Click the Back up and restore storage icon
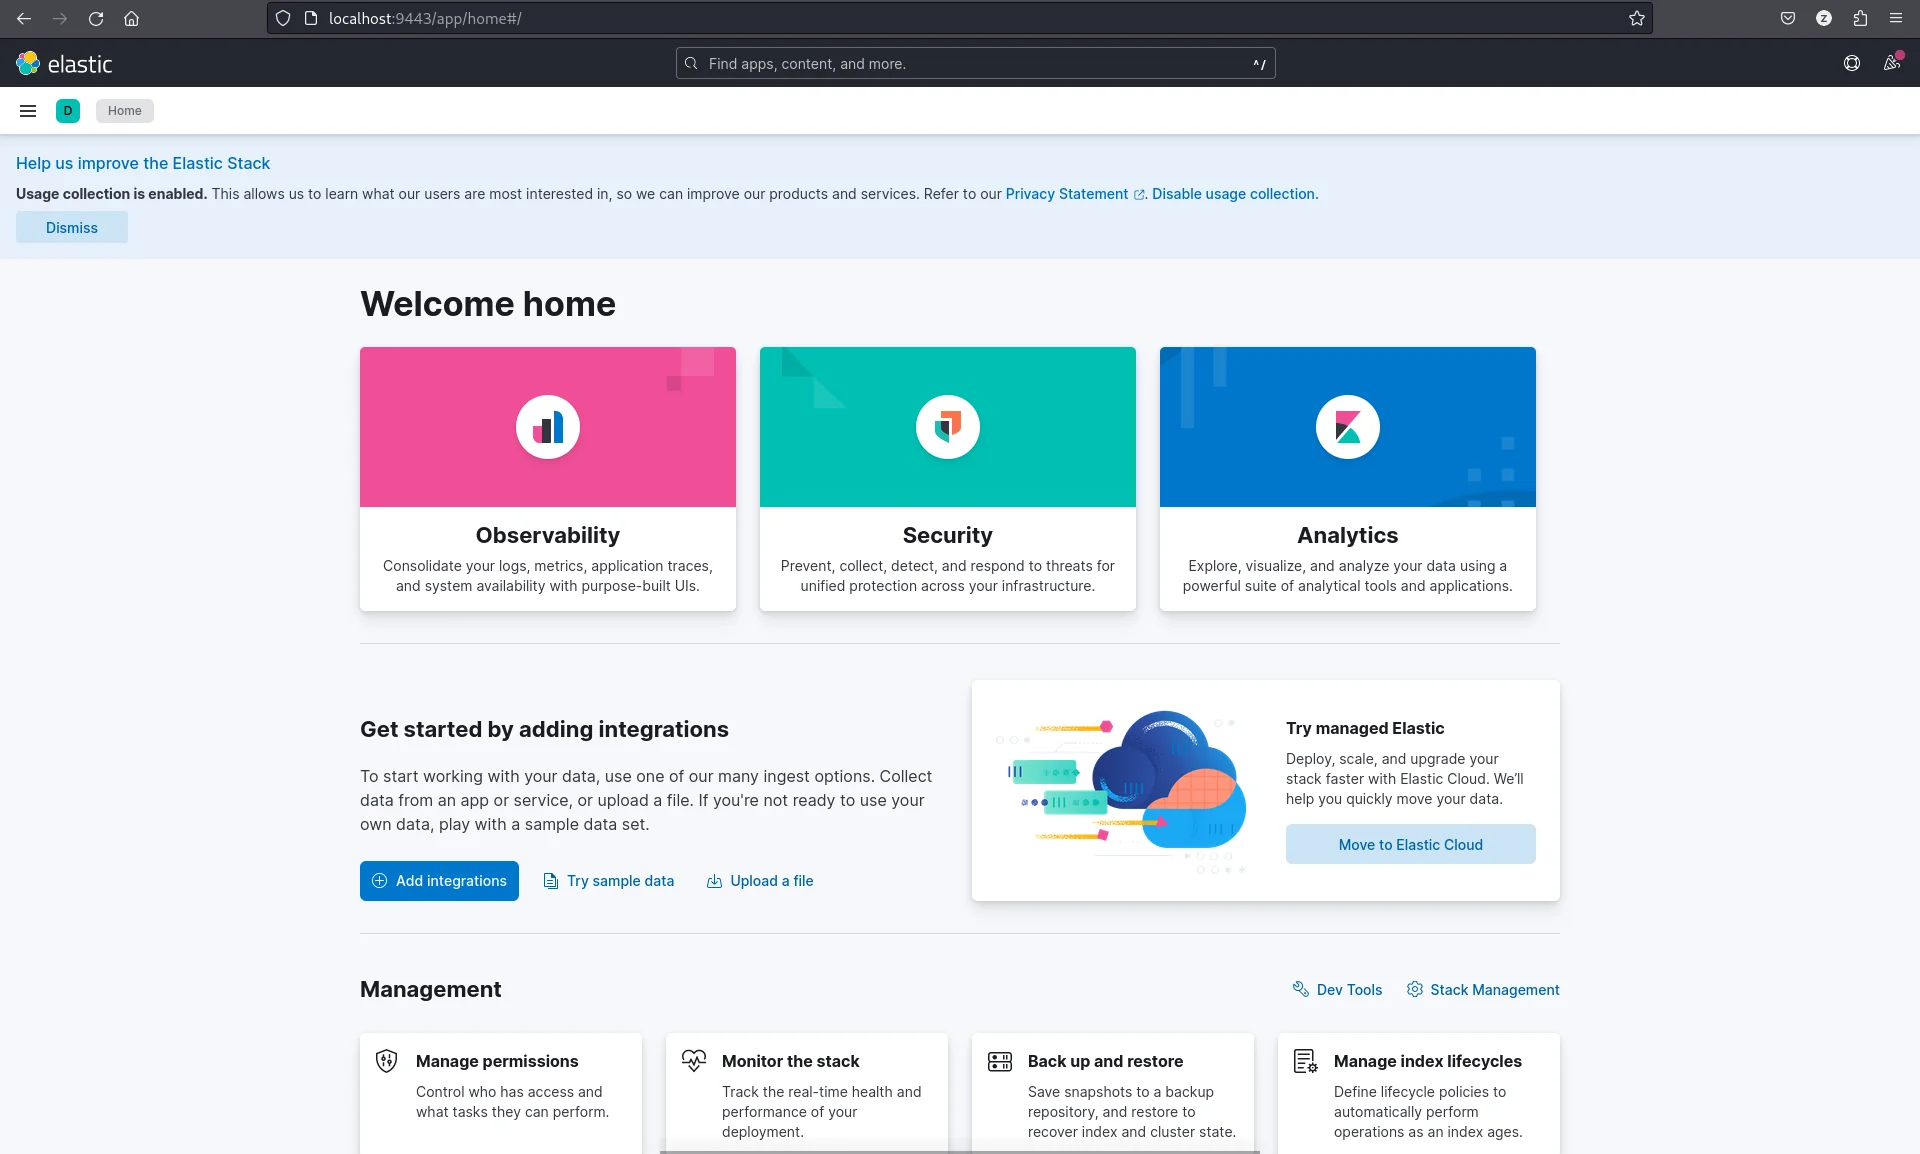Image resolution: width=1920 pixels, height=1154 pixels. (x=1000, y=1061)
